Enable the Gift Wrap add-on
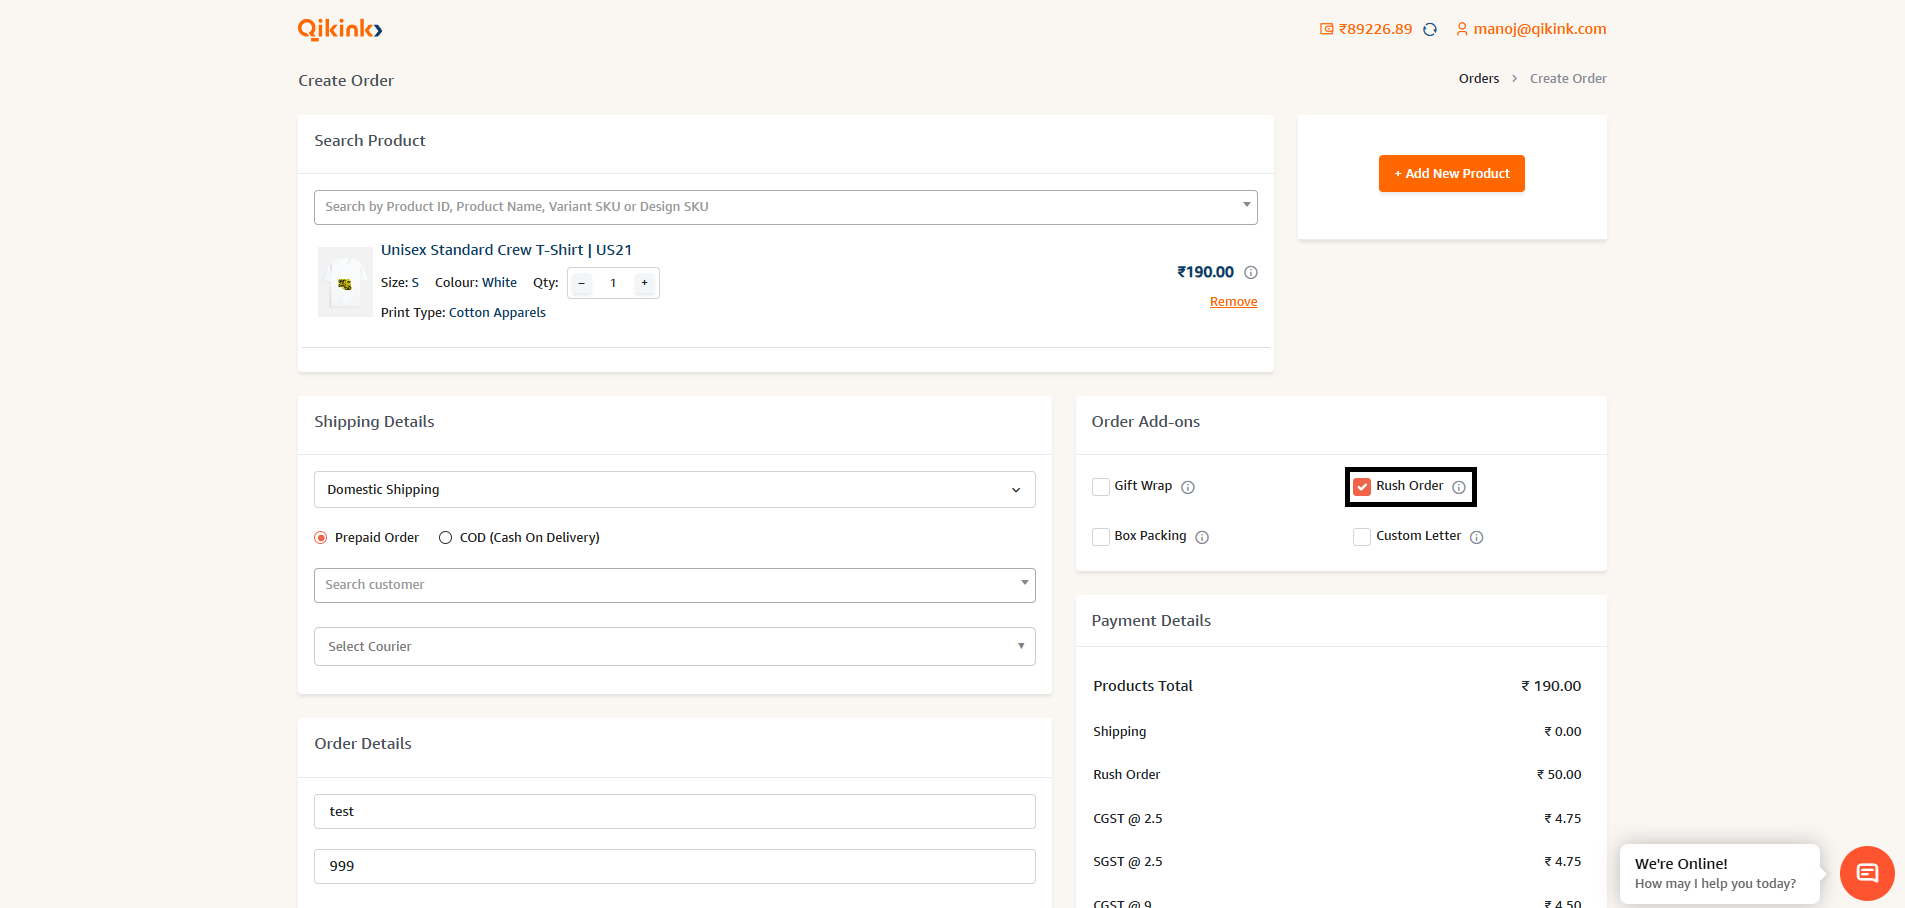This screenshot has width=1905, height=908. click(1100, 486)
